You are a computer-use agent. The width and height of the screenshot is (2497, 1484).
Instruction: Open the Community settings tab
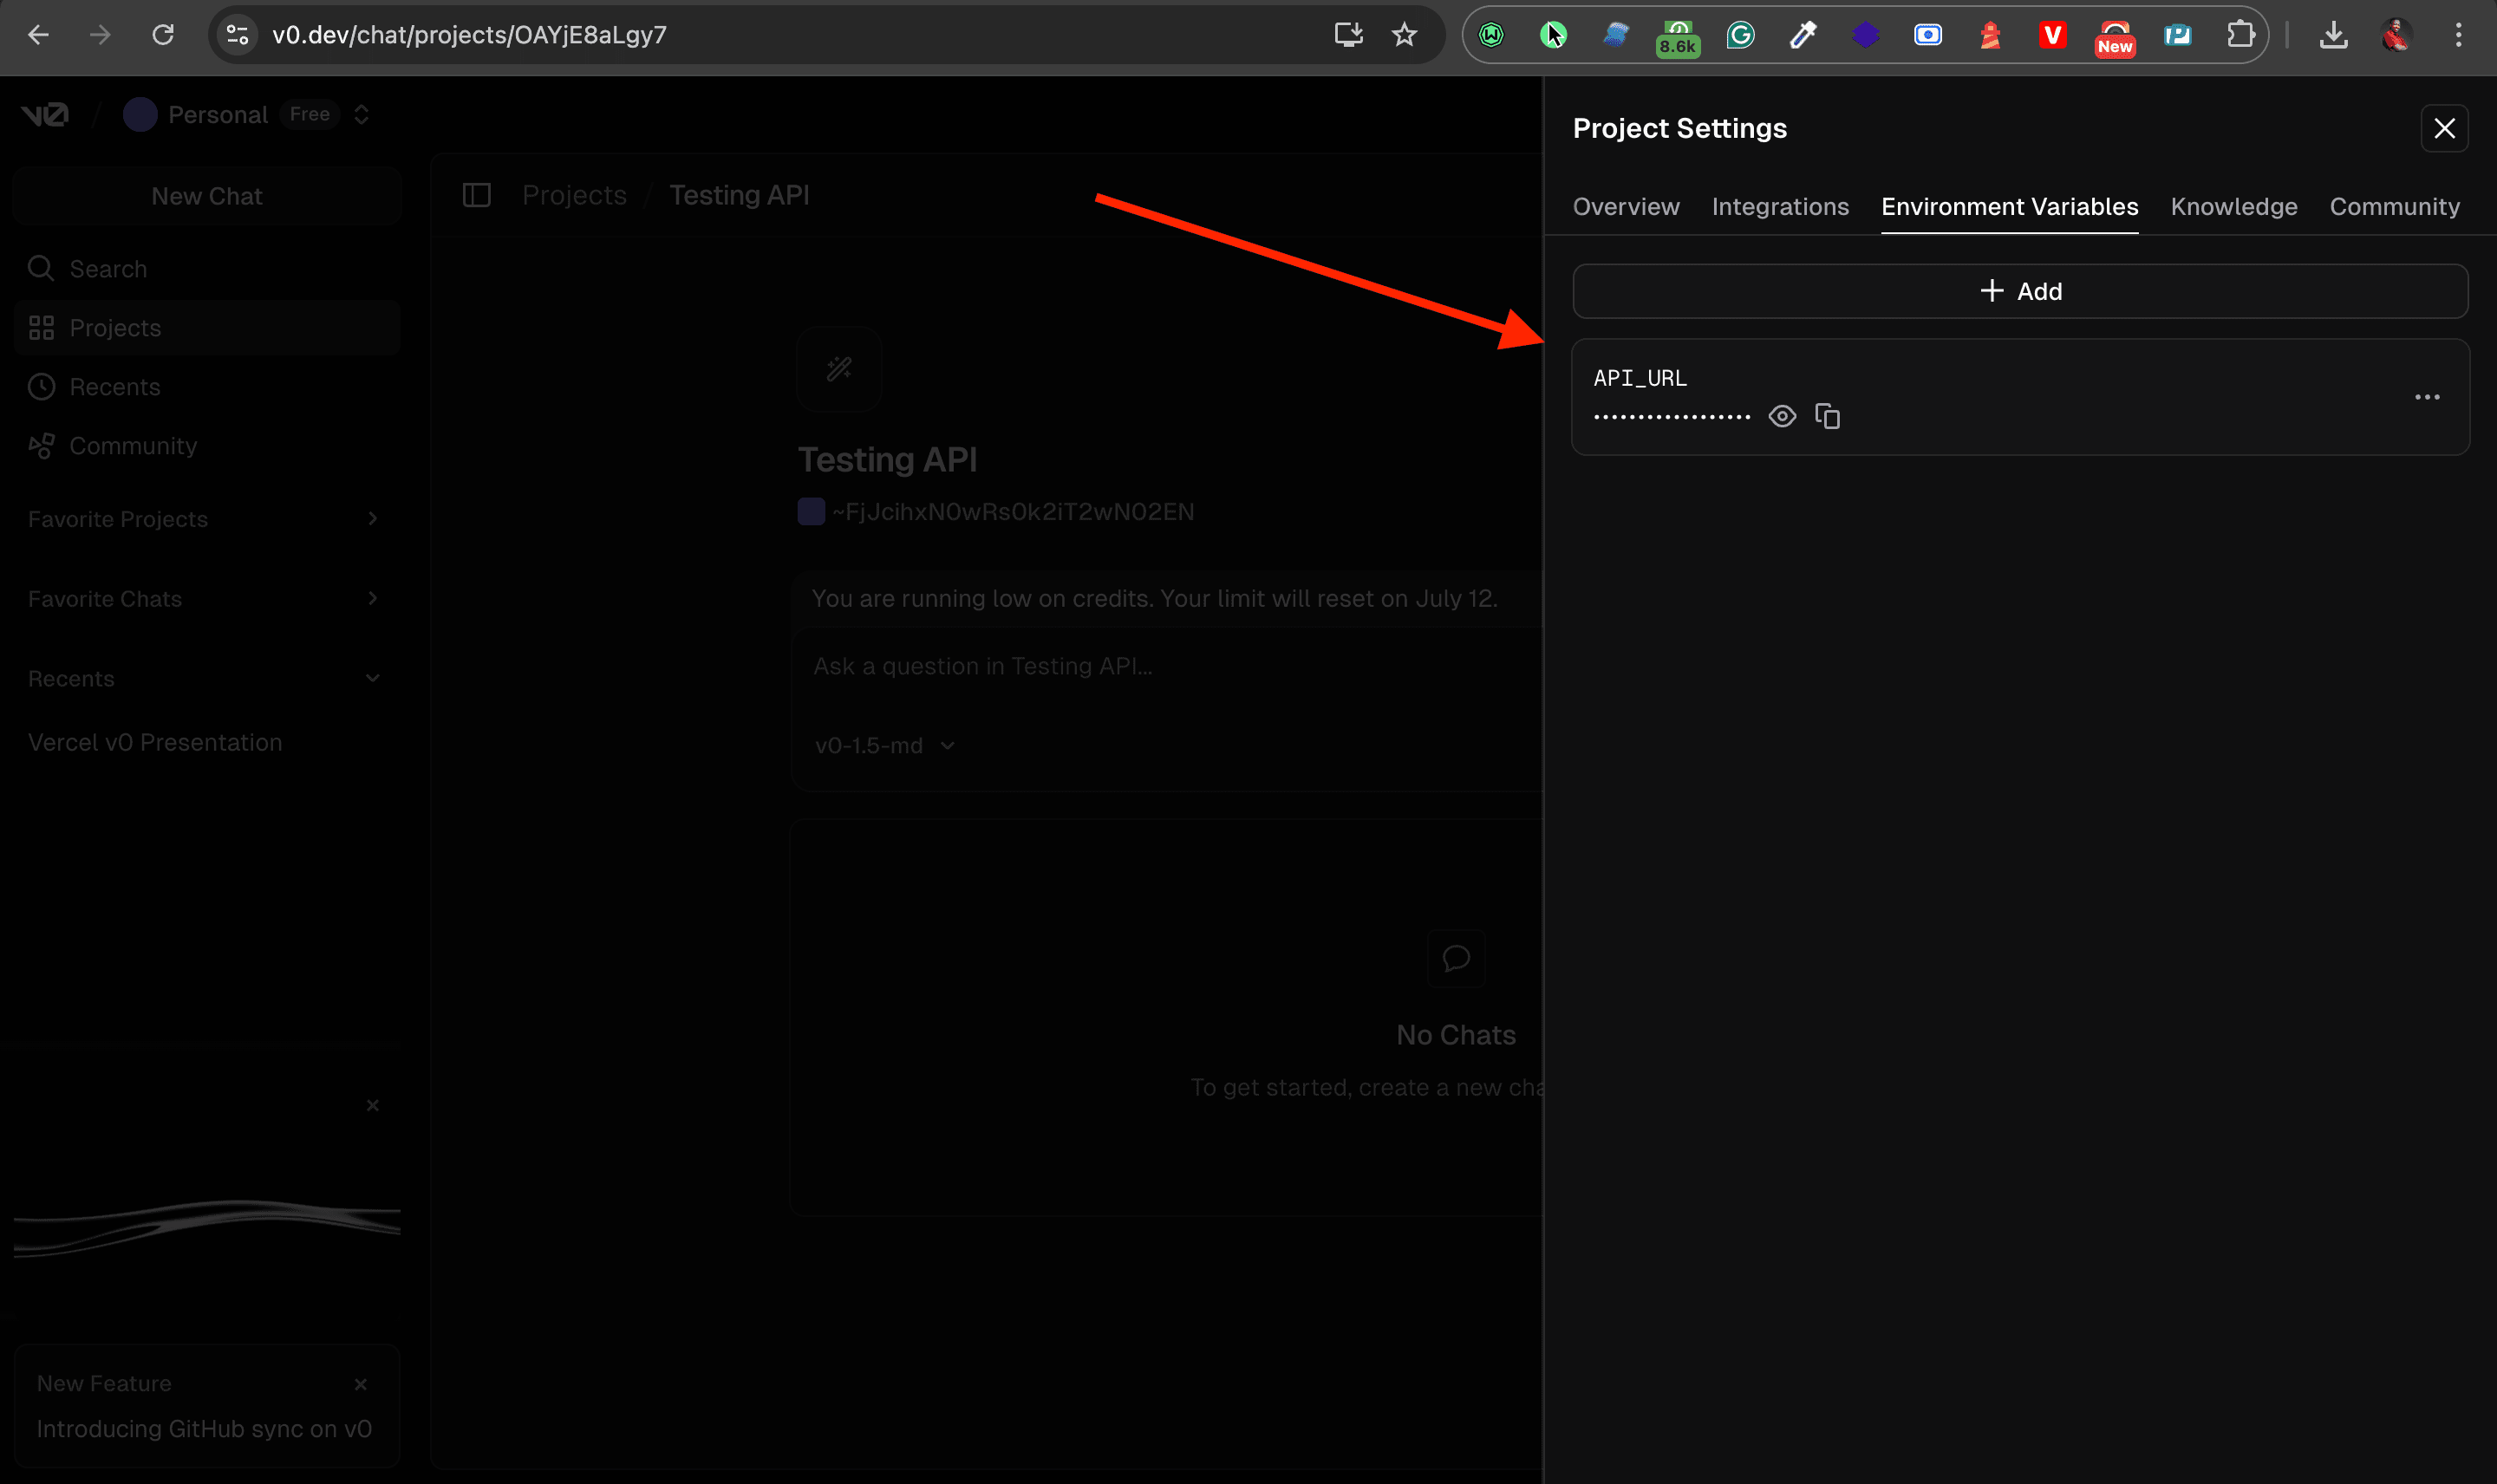coord(2394,207)
